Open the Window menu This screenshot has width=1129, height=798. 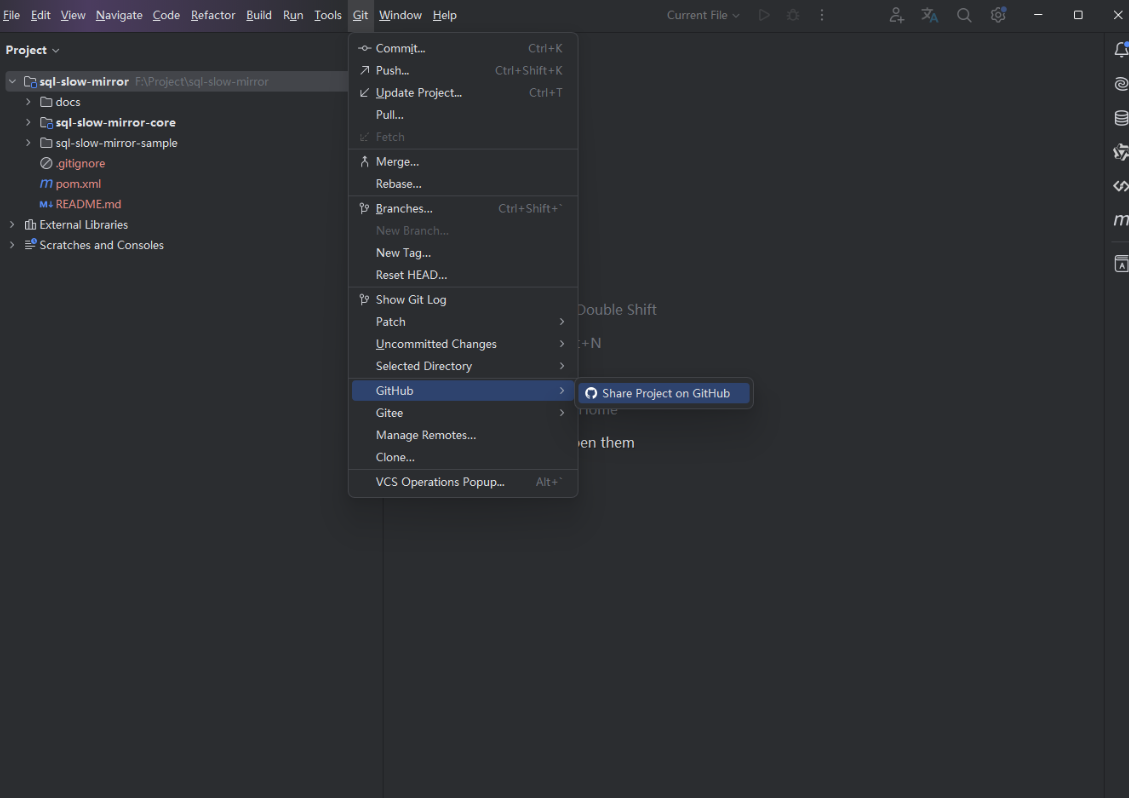pyautogui.click(x=400, y=15)
